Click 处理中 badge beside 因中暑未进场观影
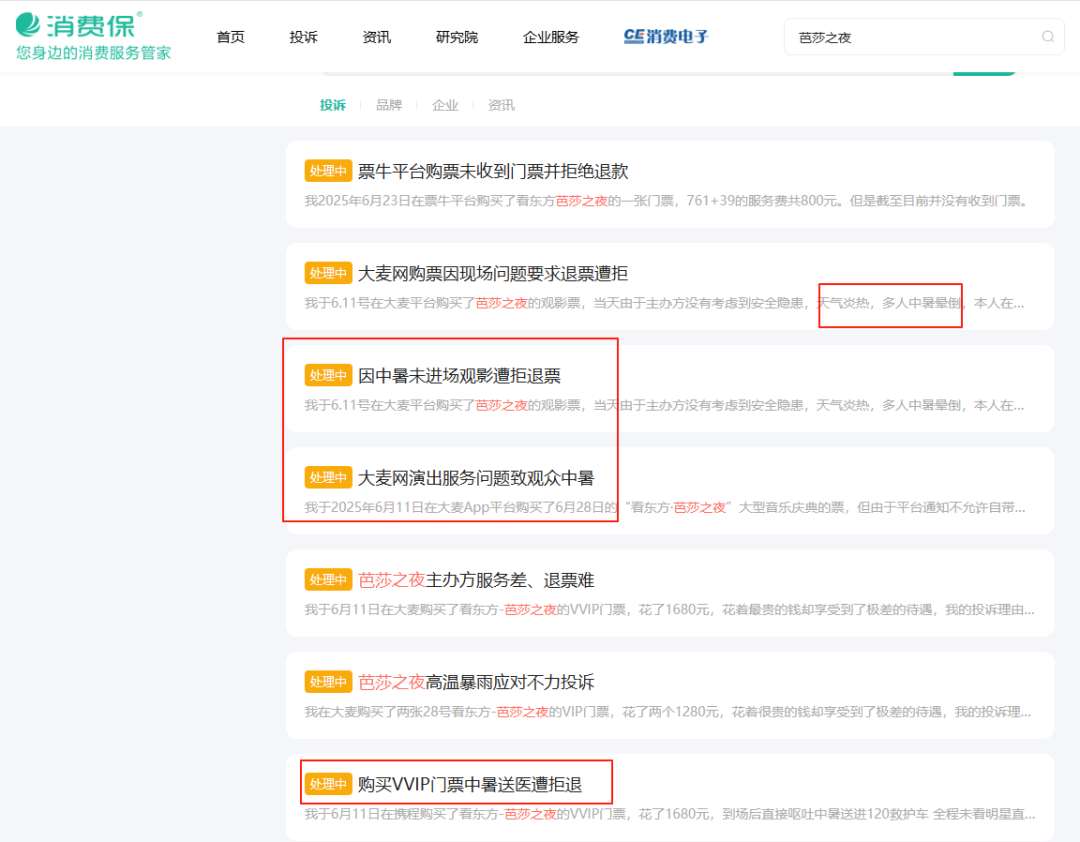 pos(328,376)
